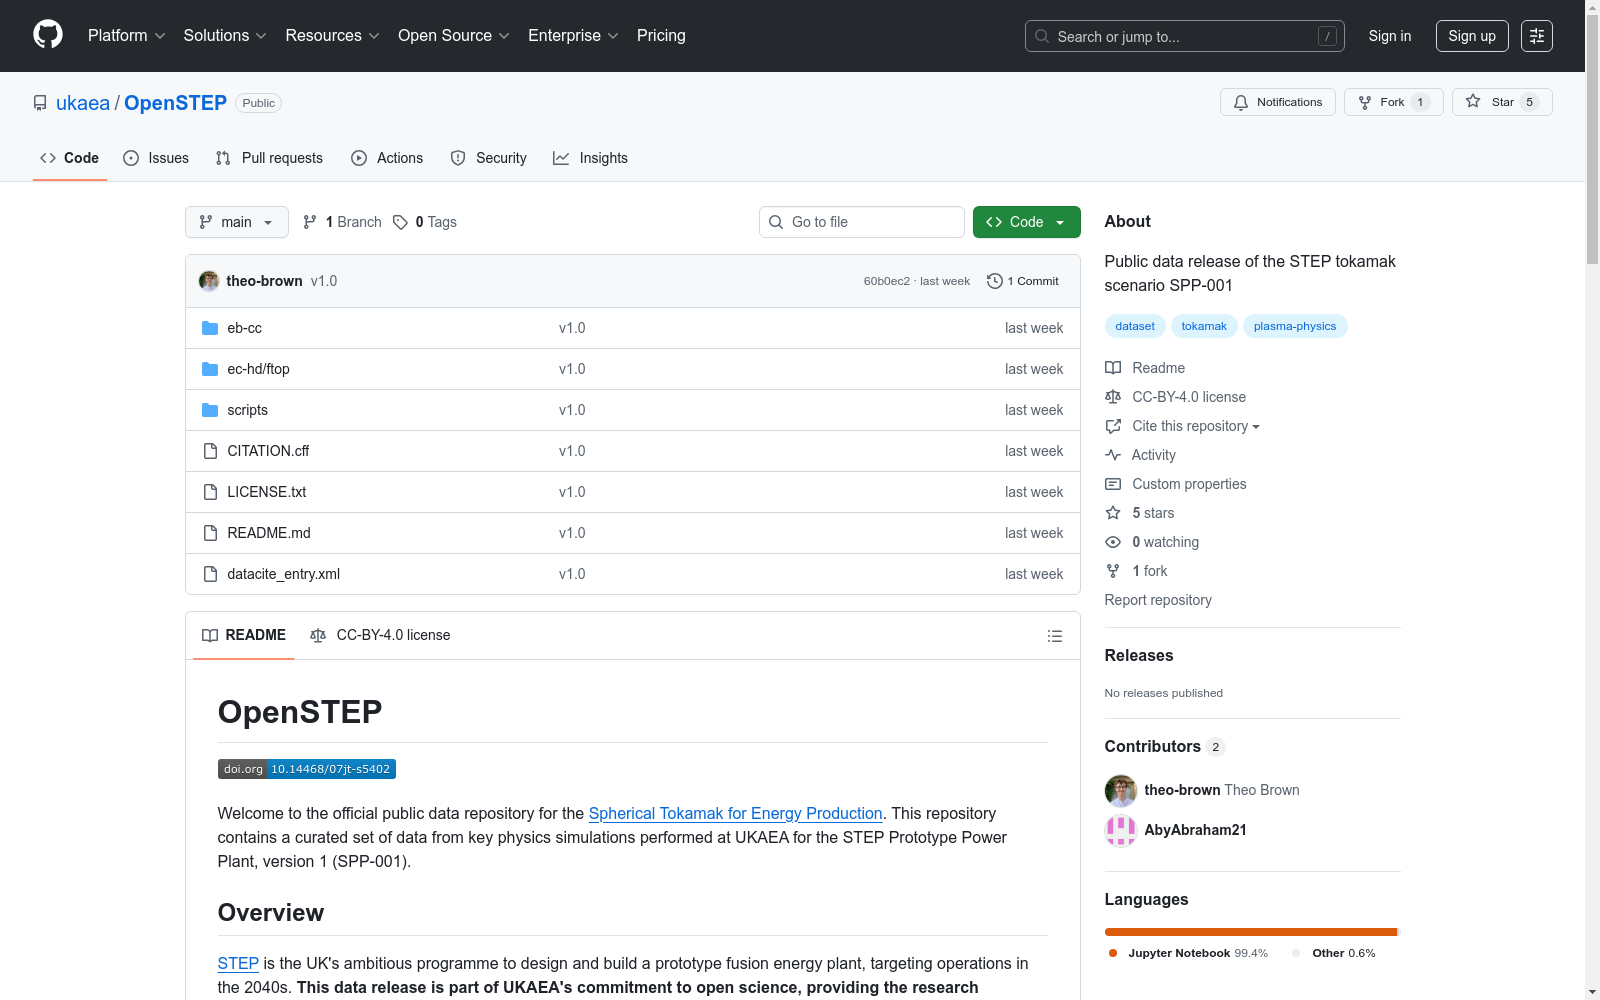Image resolution: width=1600 pixels, height=1000 pixels.
Task: Open the Security tab
Action: pyautogui.click(x=489, y=158)
